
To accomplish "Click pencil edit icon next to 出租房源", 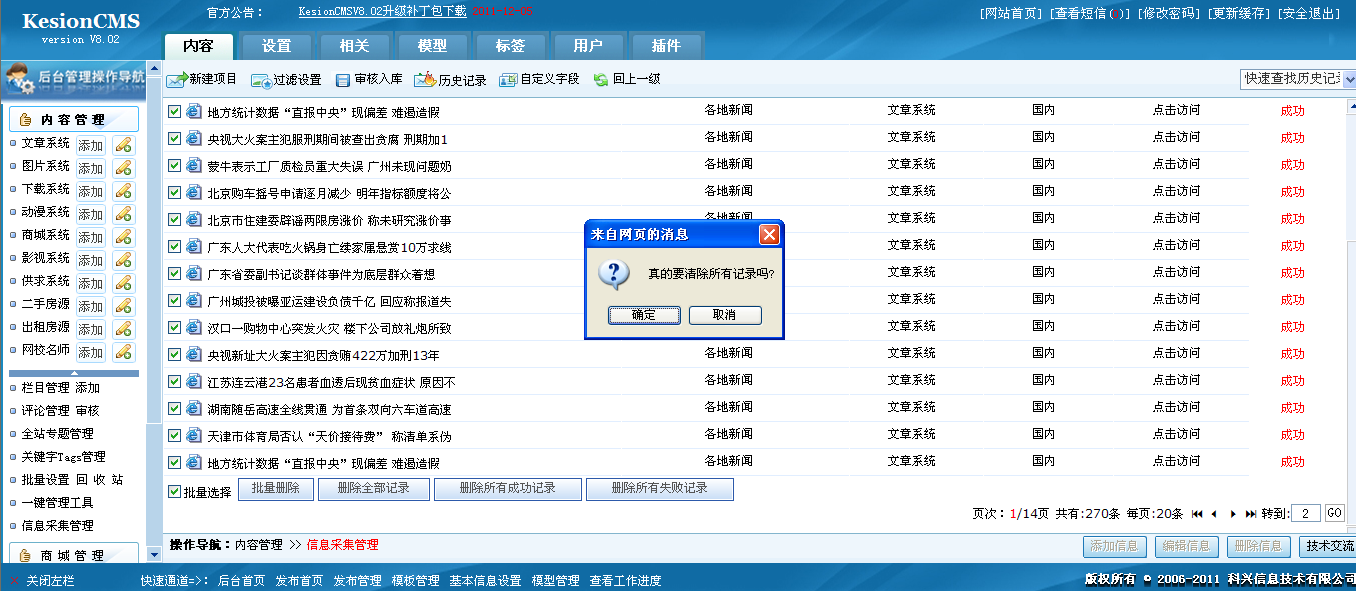I will 123,328.
